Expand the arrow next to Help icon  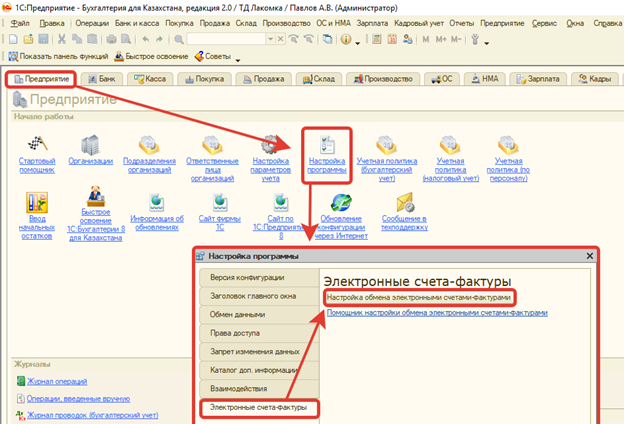tap(357, 42)
